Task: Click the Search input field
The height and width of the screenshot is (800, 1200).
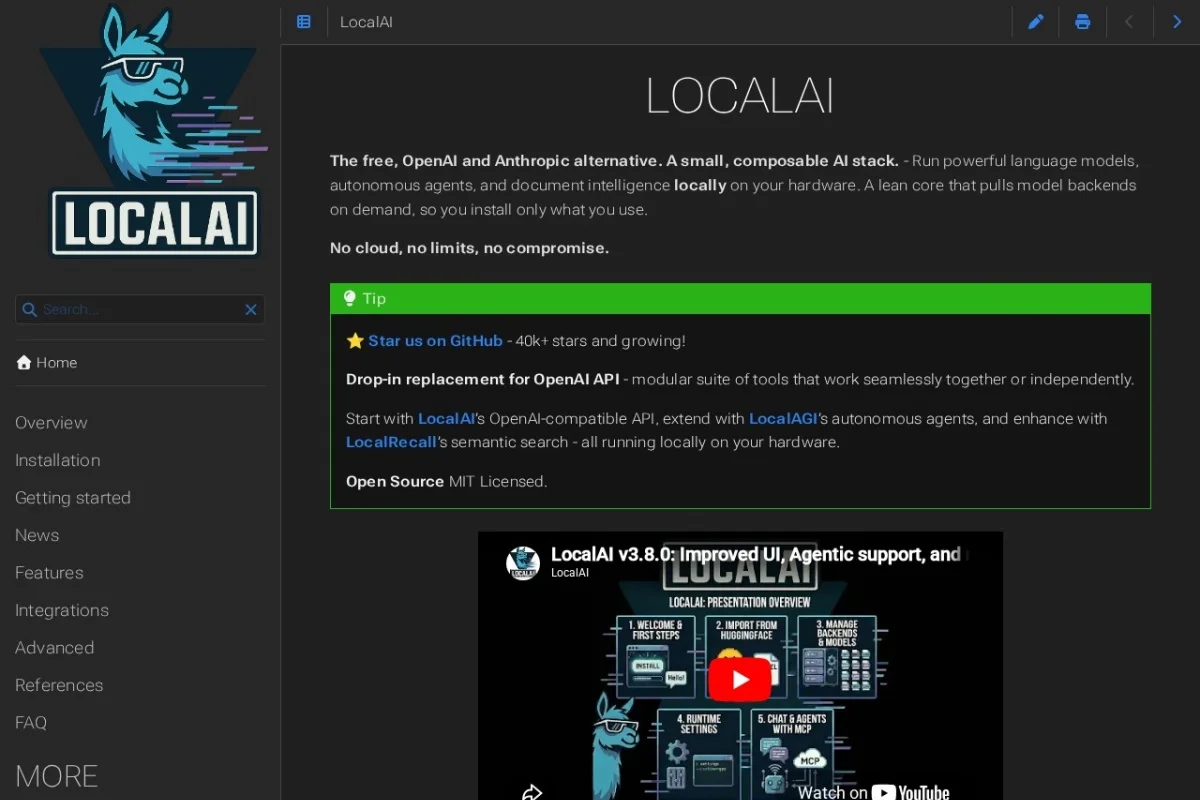Action: [x=140, y=310]
